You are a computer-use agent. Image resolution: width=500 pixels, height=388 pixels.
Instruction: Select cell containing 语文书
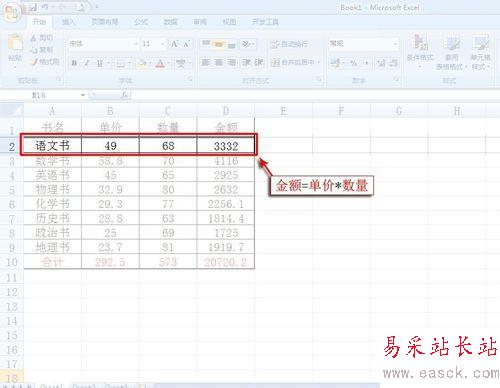(x=52, y=145)
